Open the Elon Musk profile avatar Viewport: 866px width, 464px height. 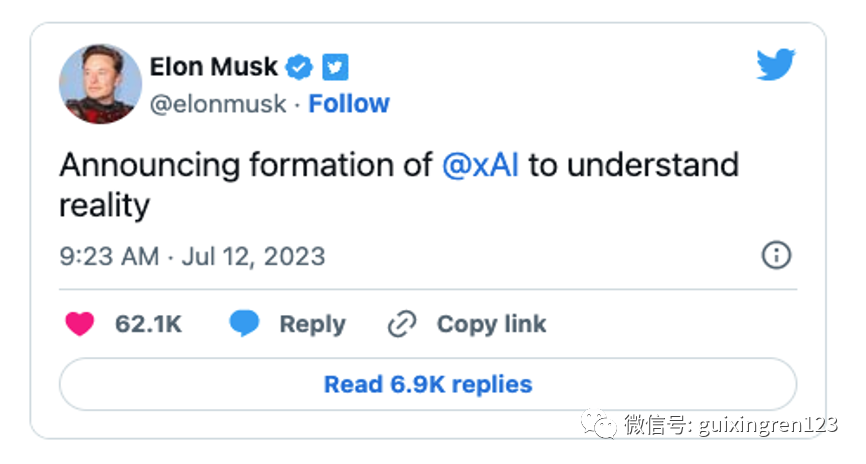click(x=98, y=84)
